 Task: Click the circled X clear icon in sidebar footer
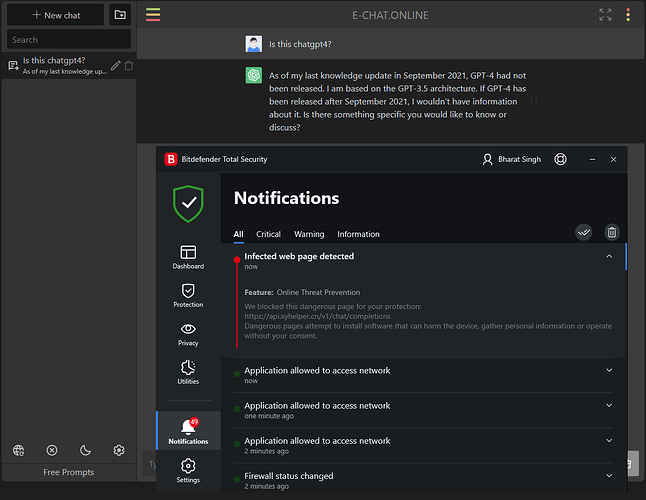pos(52,450)
